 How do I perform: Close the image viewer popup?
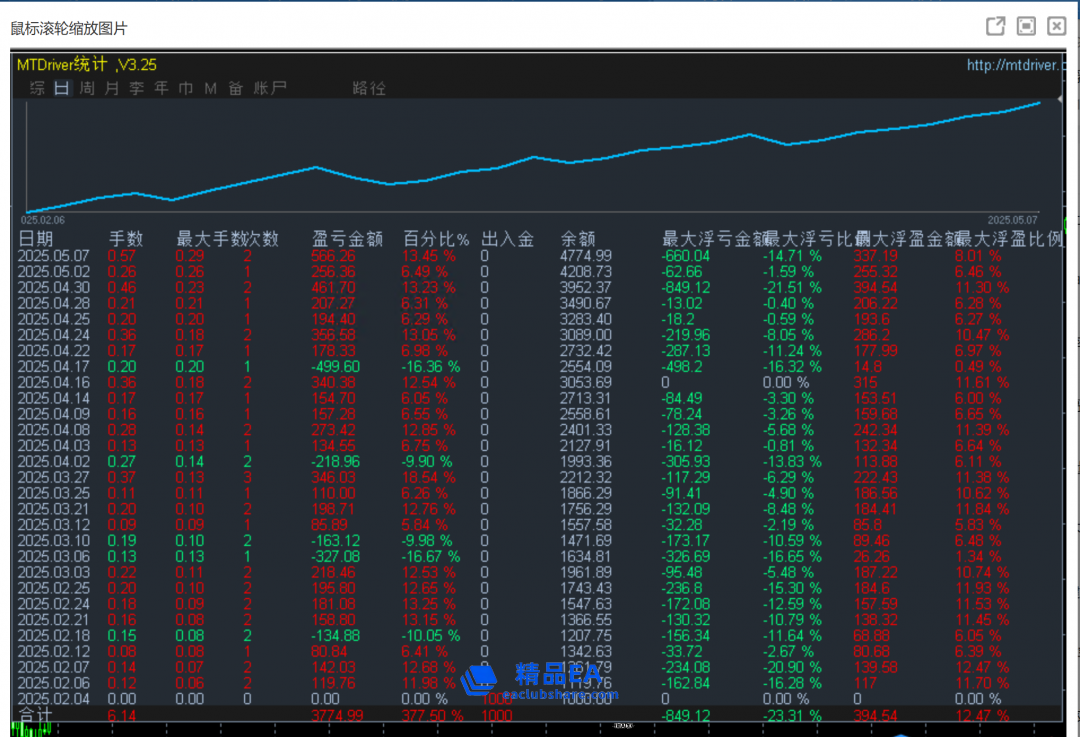(1056, 27)
